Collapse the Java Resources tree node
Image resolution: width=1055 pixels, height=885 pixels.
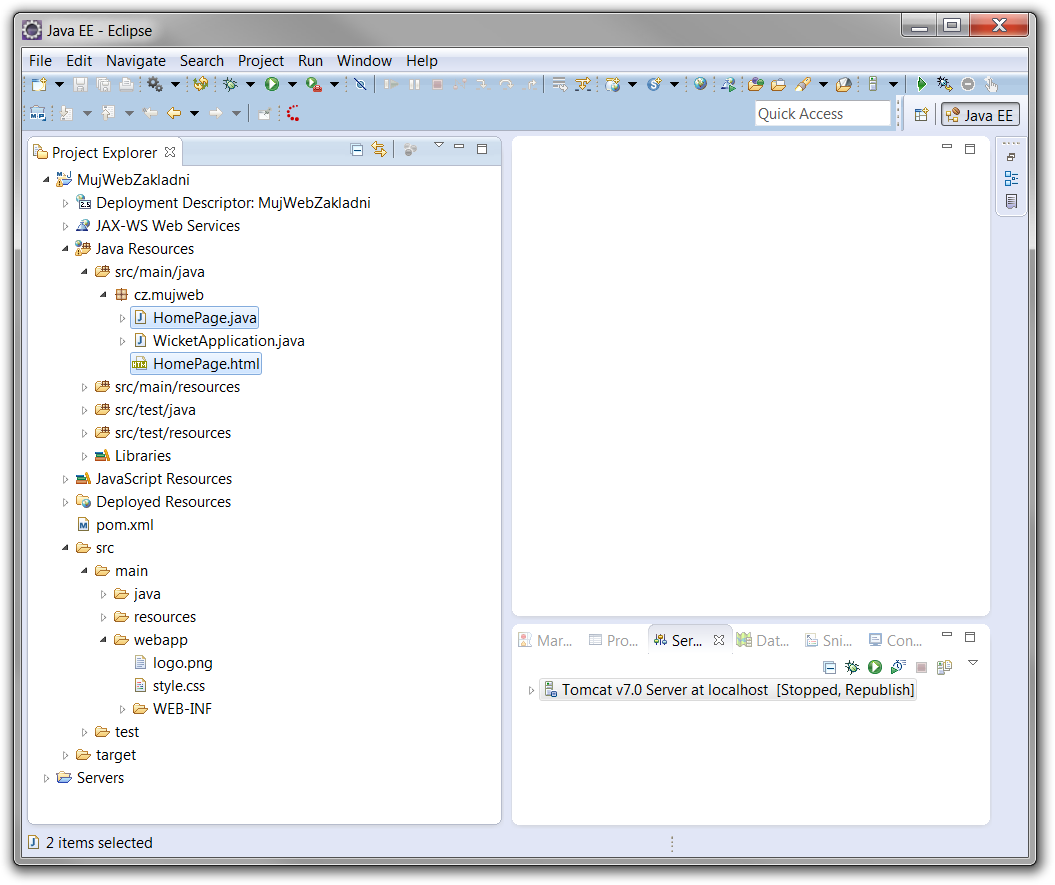point(66,249)
